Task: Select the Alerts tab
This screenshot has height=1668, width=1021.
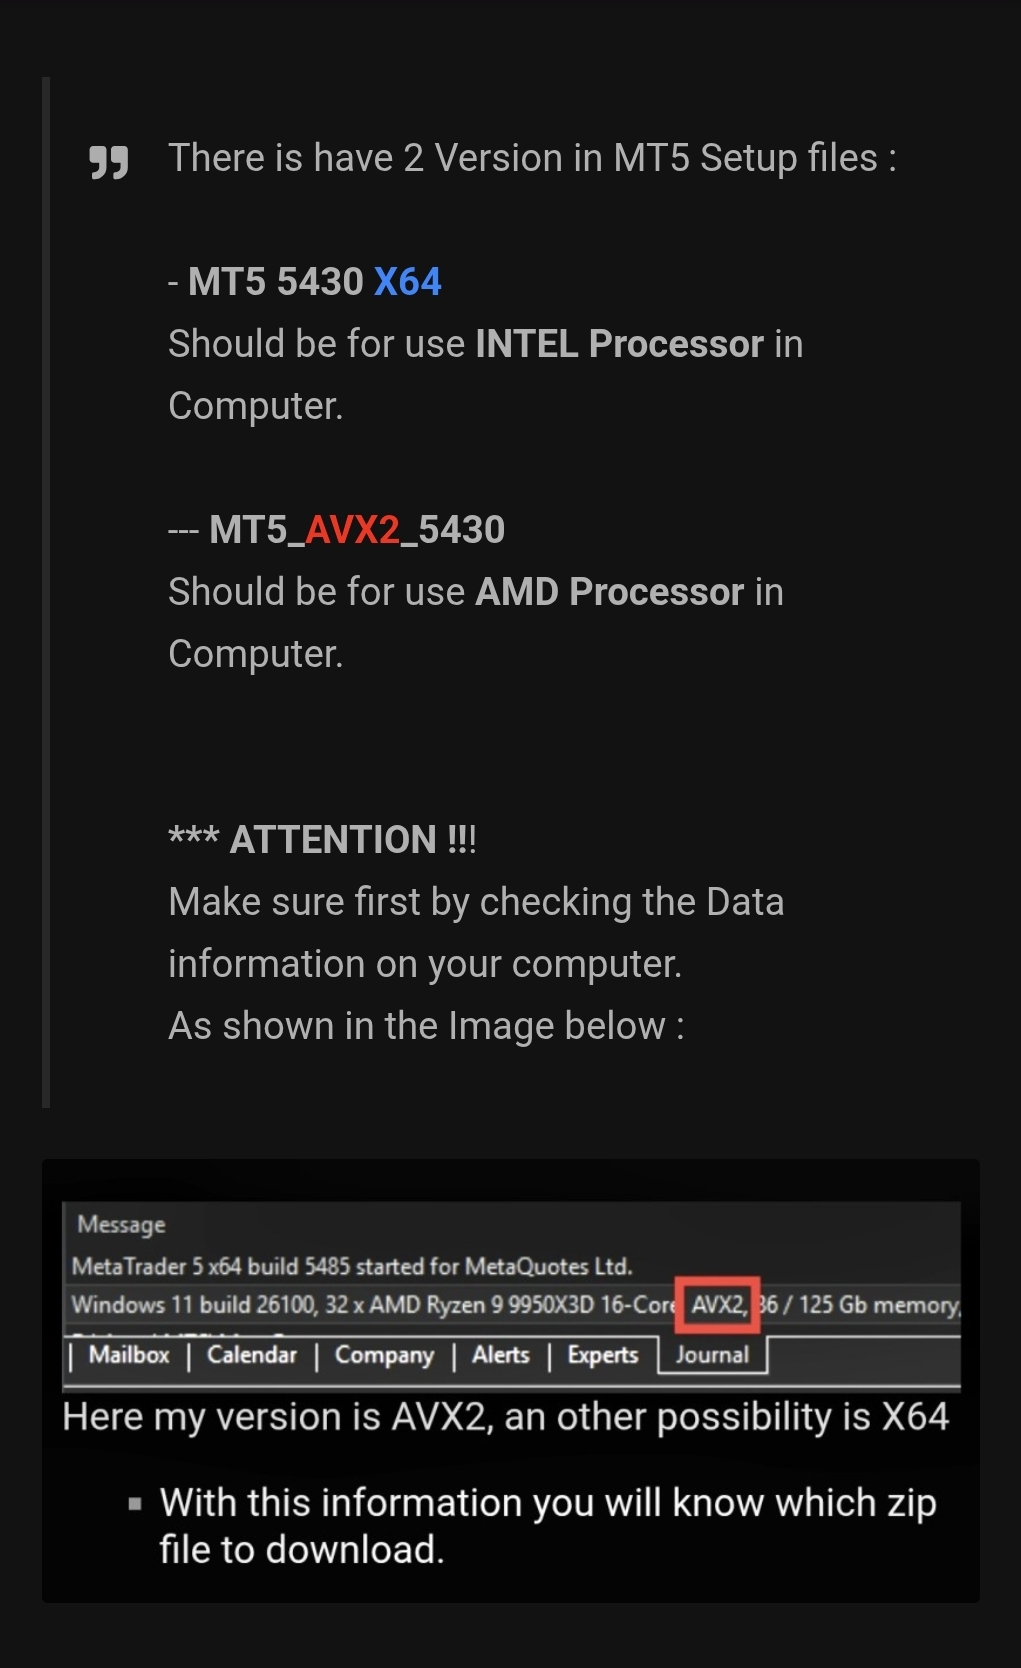Action: pos(501,1355)
